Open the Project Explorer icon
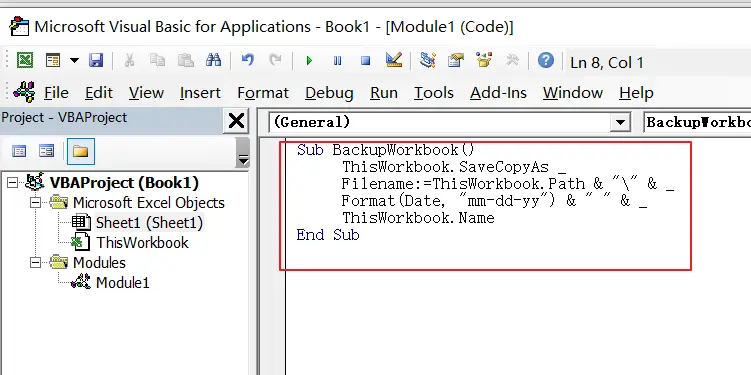 (x=427, y=60)
